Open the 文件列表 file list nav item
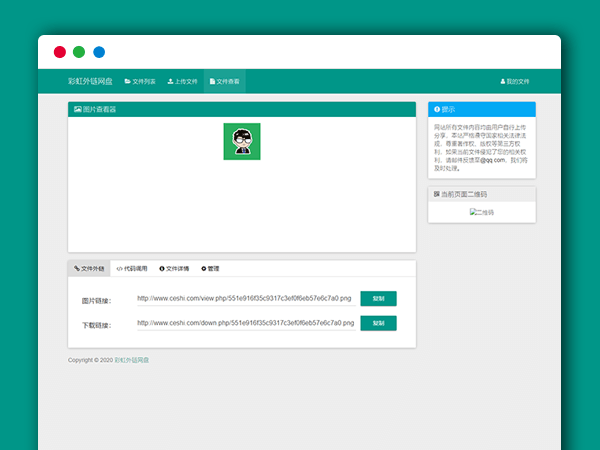 140,81
